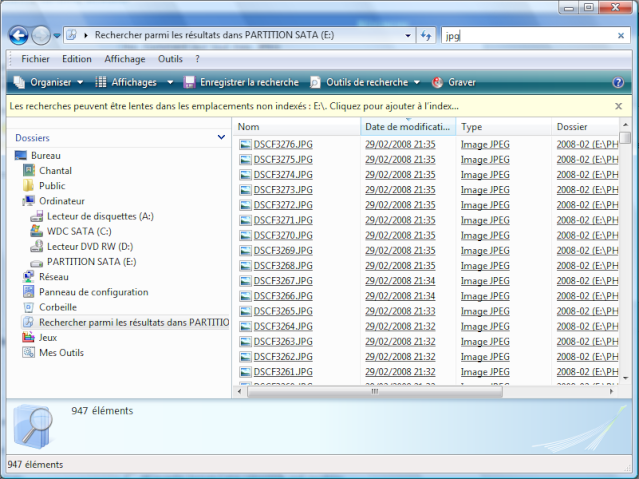This screenshot has width=639, height=479.
Task: Open the Affichages dropdown arrow
Action: coord(170,82)
